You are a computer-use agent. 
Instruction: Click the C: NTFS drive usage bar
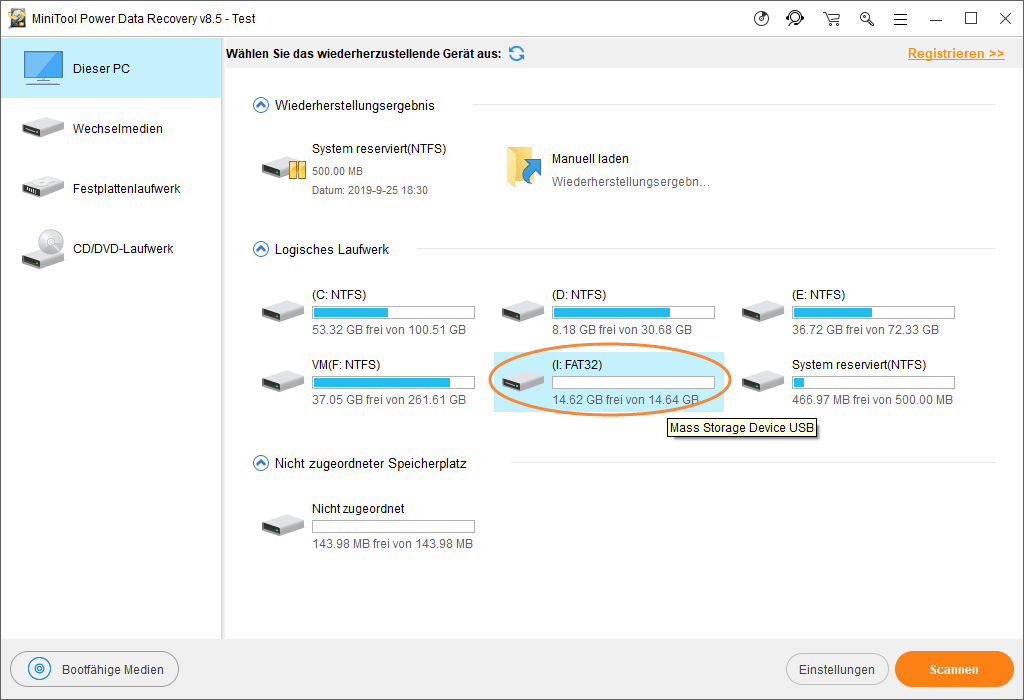pyautogui.click(x=393, y=312)
